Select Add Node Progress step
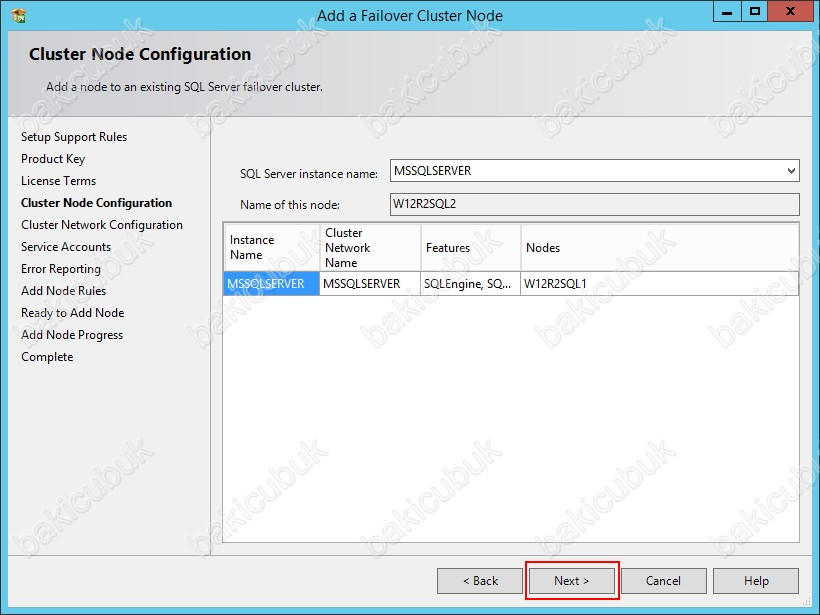The width and height of the screenshot is (820, 615). (72, 335)
